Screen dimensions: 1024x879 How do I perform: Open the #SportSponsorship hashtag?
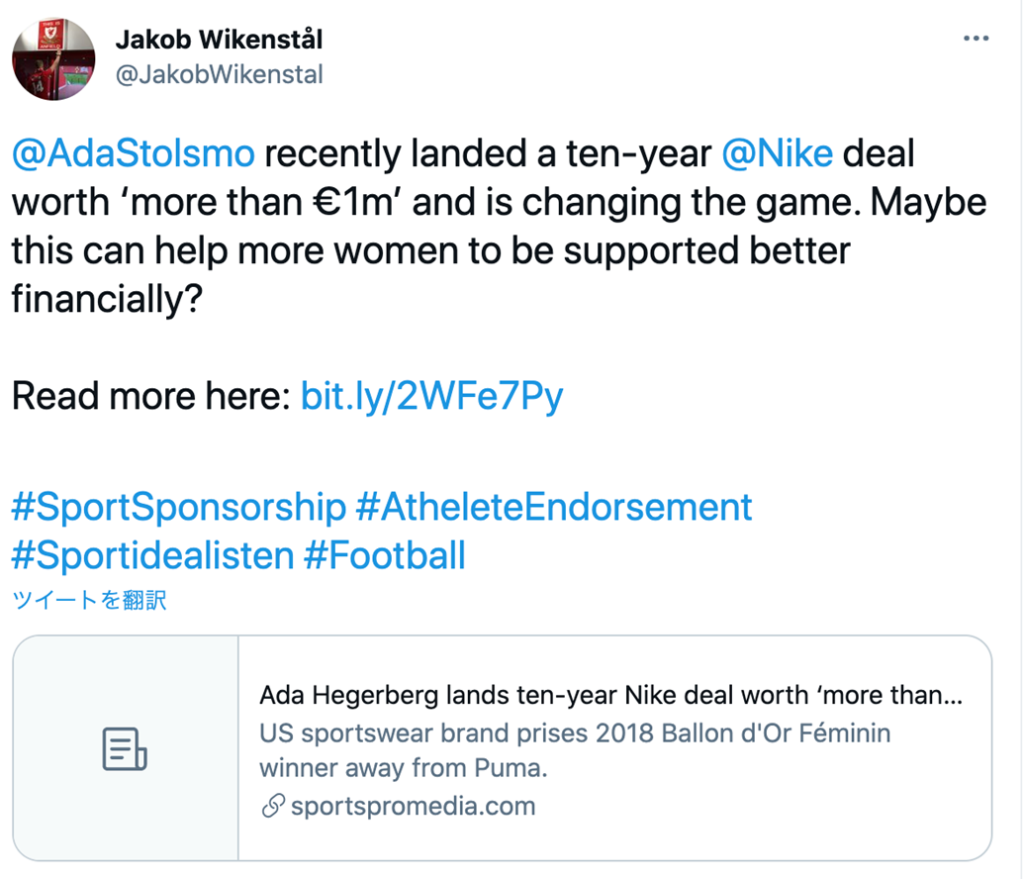coord(179,507)
